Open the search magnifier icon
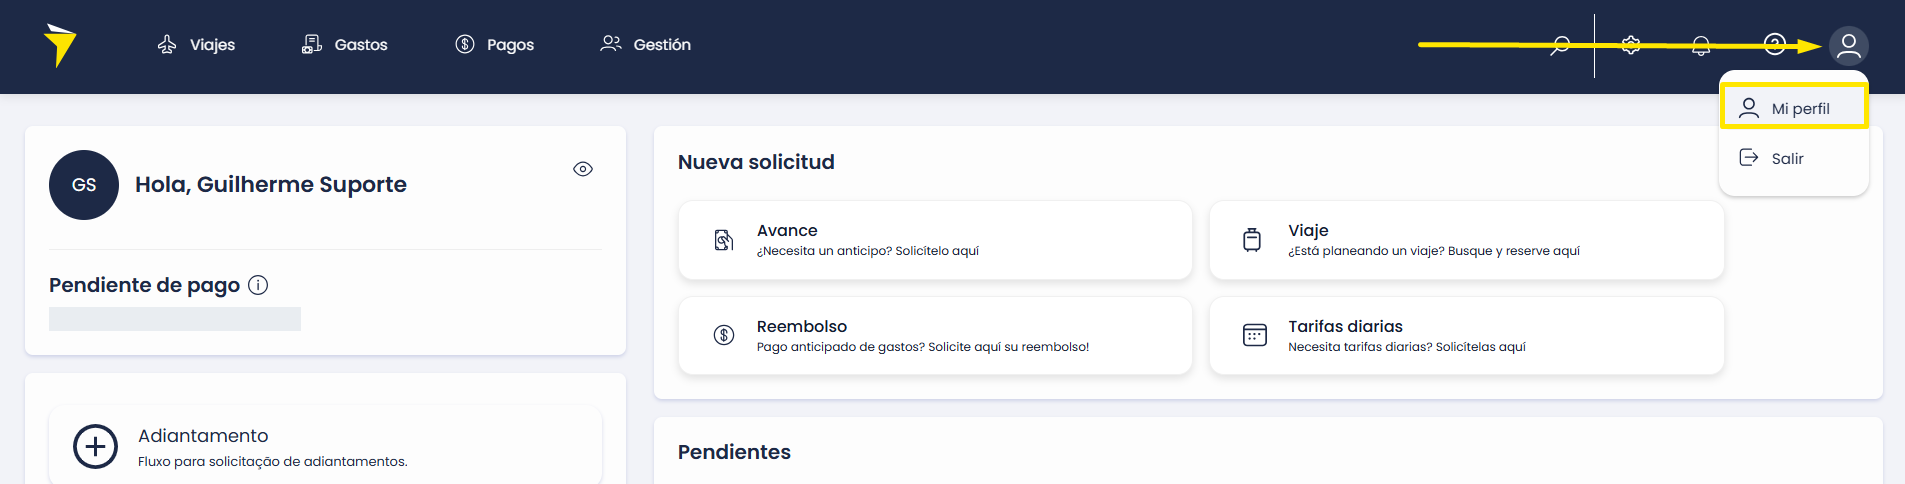This screenshot has height=484, width=1905. point(1560,45)
